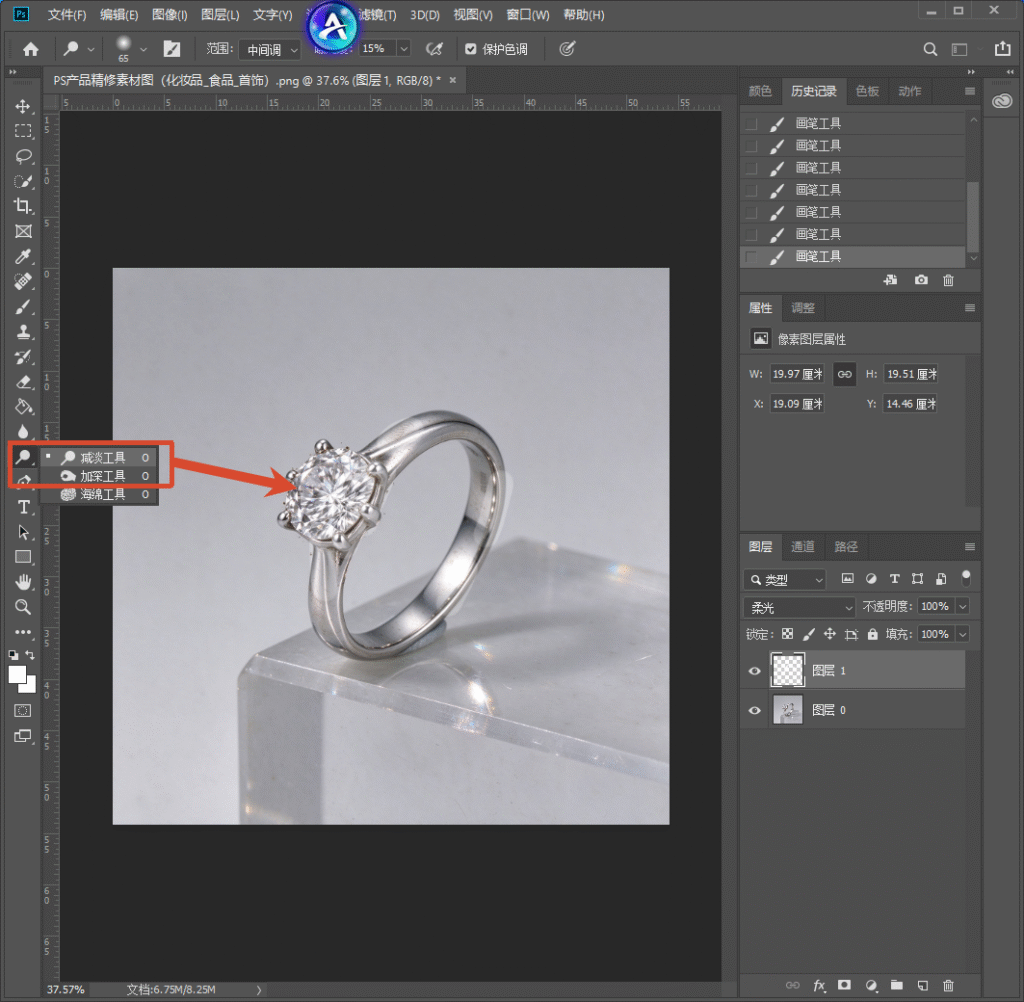
Task: Open the 文件(F) menu
Action: click(67, 14)
